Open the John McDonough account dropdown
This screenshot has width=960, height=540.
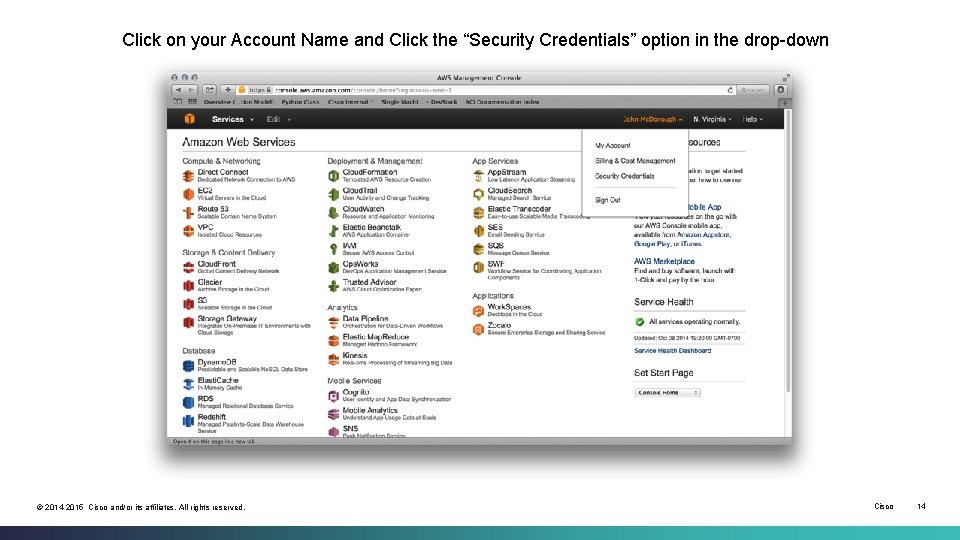tap(653, 119)
